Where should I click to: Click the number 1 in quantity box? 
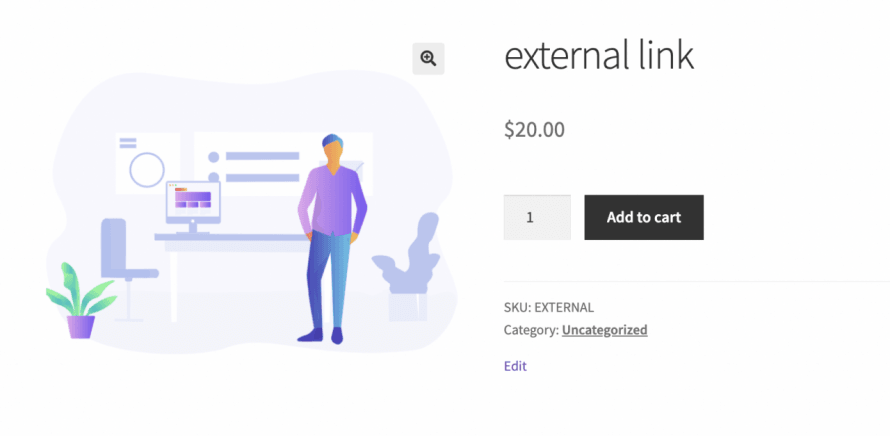click(529, 217)
